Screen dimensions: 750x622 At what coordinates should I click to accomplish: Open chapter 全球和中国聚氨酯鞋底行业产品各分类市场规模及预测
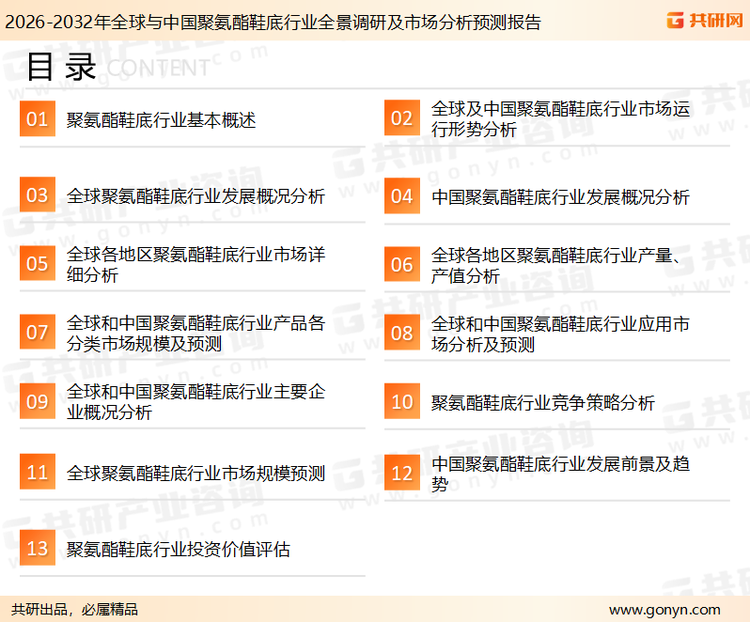[196, 333]
